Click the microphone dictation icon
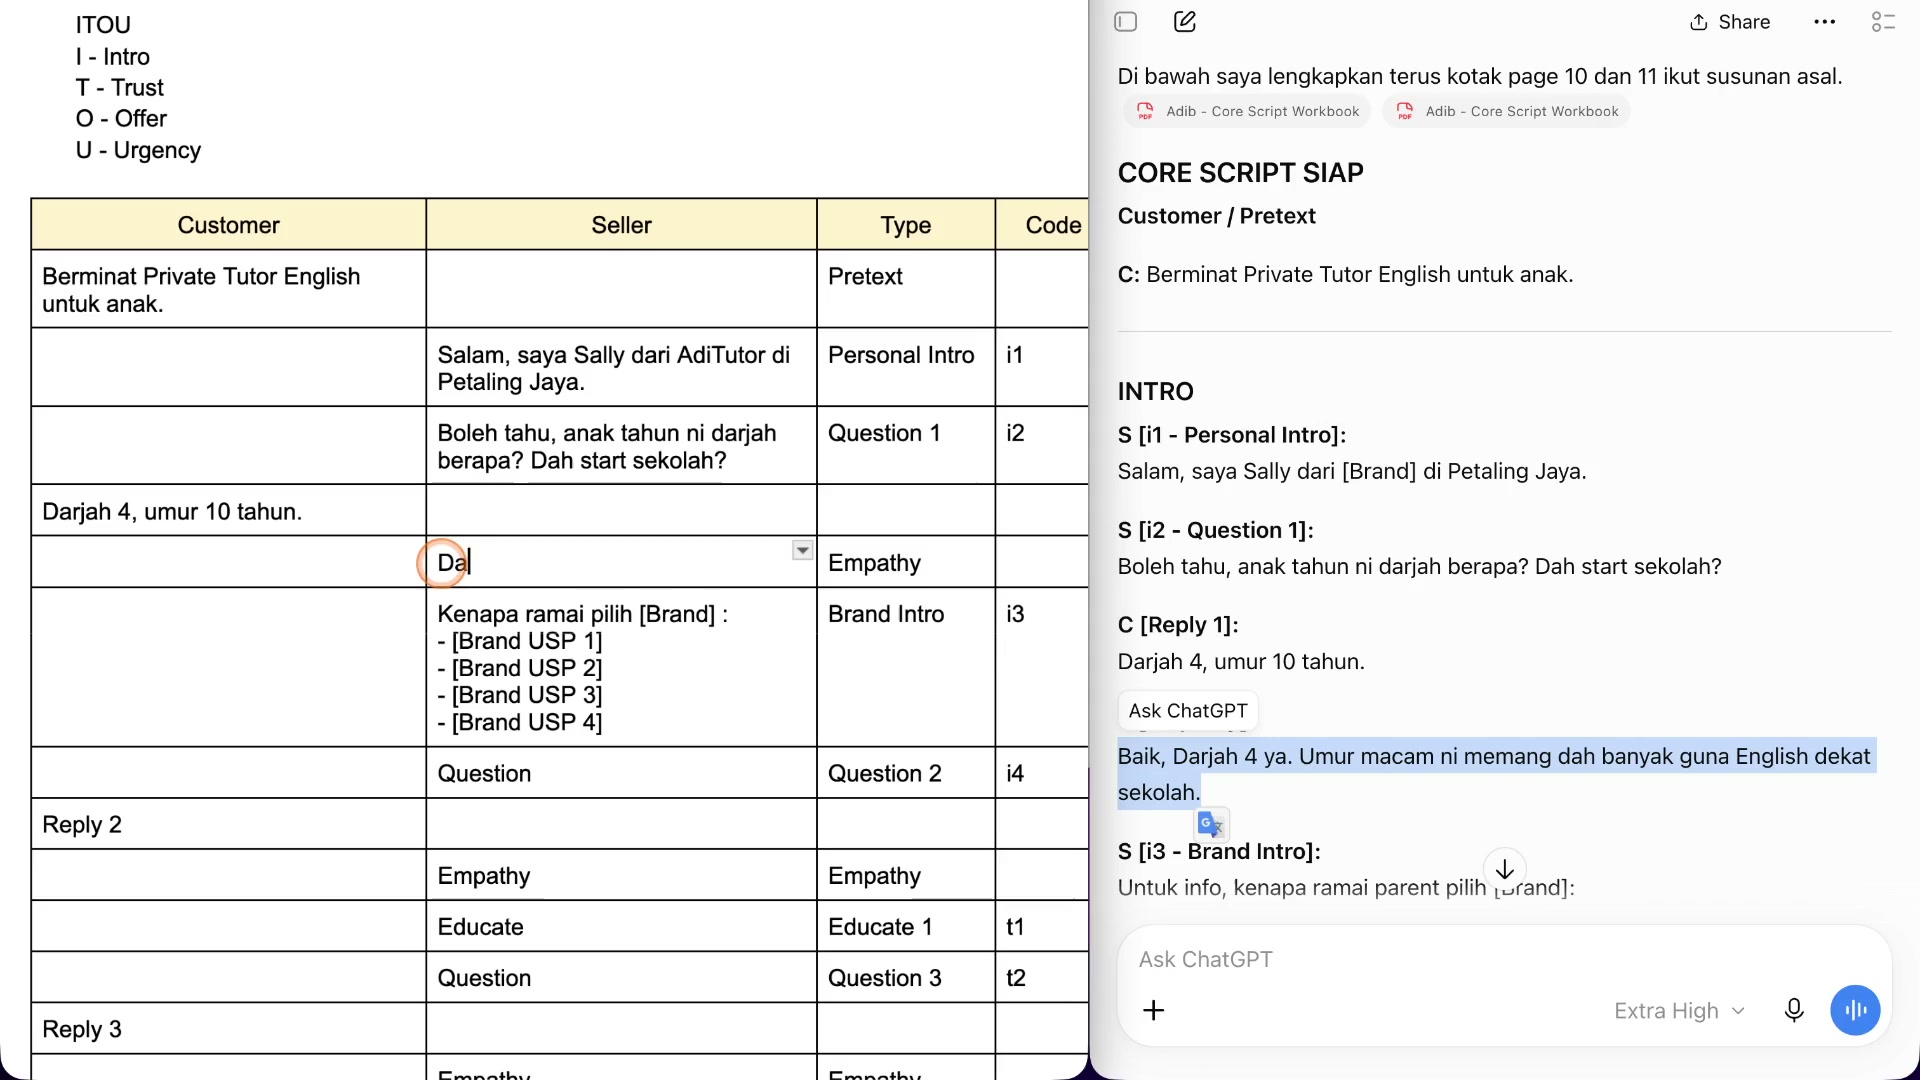The height and width of the screenshot is (1080, 1920). pos(1795,1011)
